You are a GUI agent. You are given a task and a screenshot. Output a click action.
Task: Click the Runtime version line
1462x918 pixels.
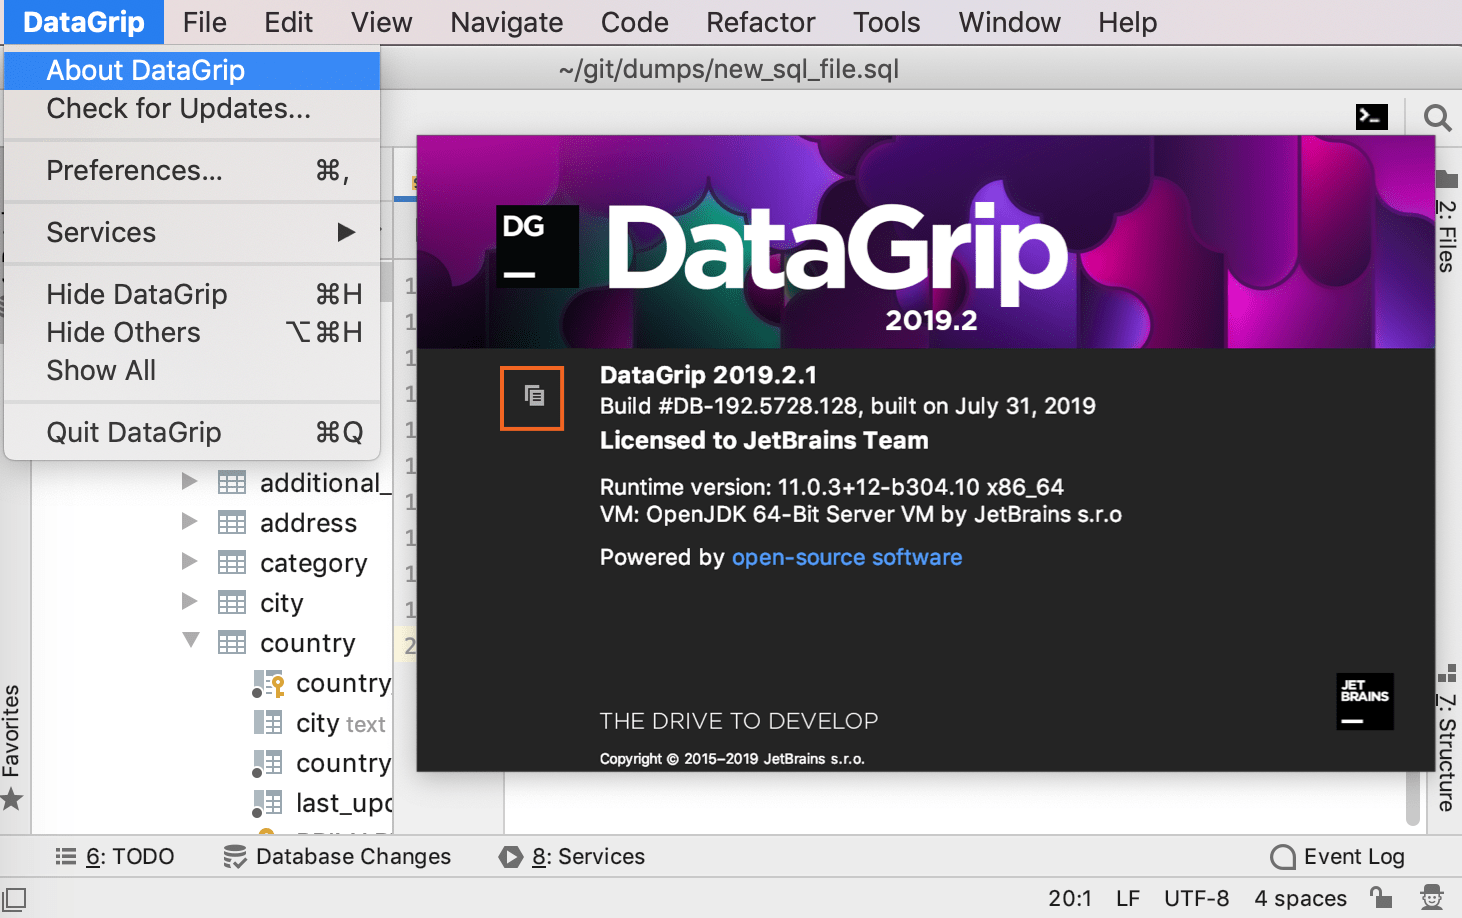pos(832,487)
